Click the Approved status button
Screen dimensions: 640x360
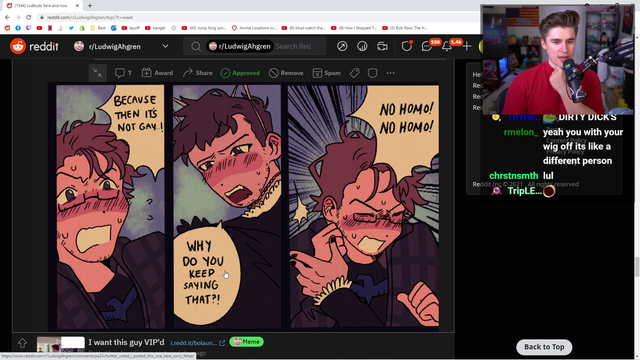tap(240, 73)
